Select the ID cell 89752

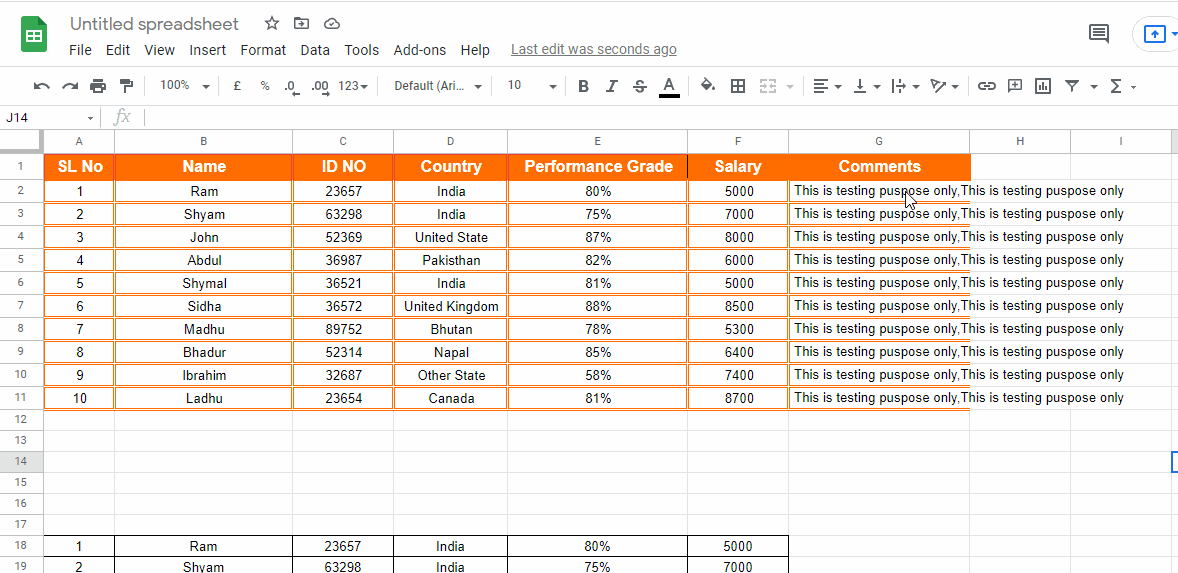pyautogui.click(x=343, y=330)
